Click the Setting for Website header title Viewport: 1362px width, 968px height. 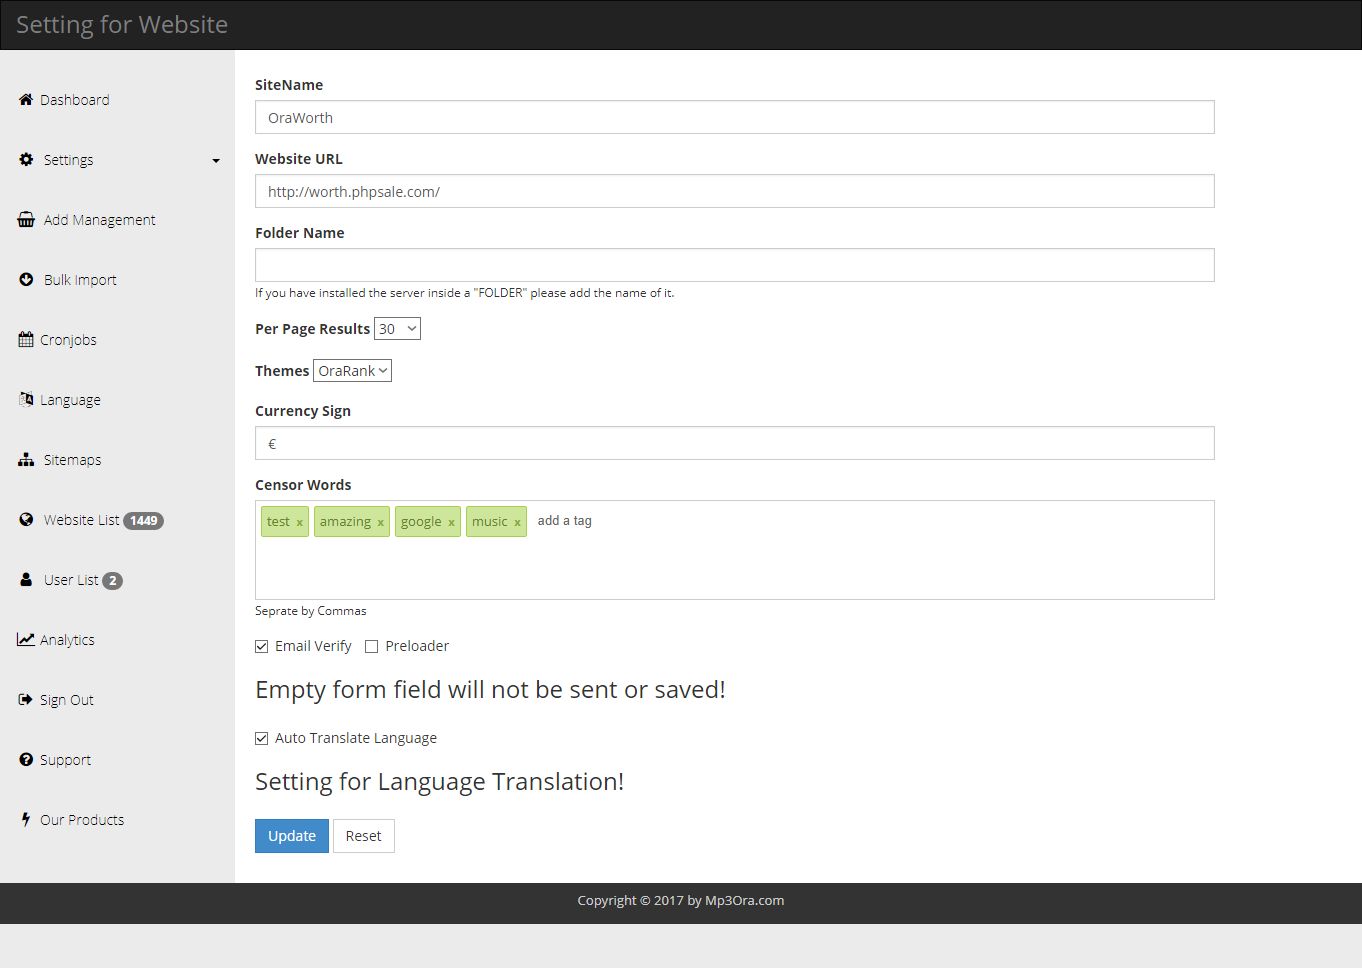pos(122,25)
